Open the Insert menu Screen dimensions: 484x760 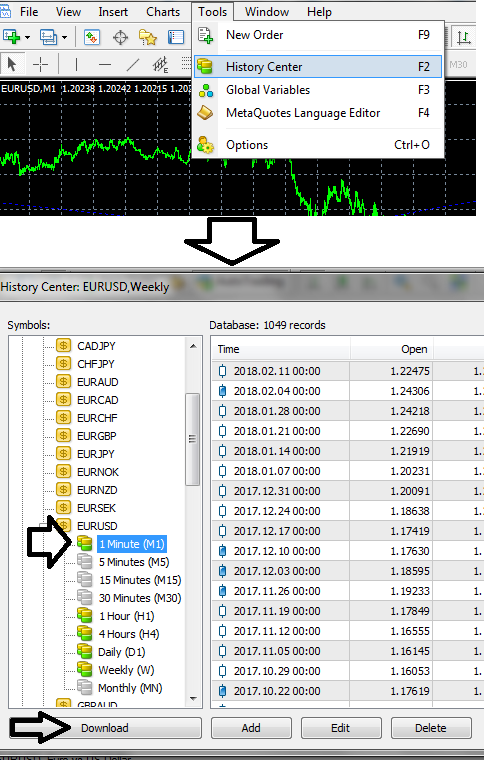click(113, 12)
